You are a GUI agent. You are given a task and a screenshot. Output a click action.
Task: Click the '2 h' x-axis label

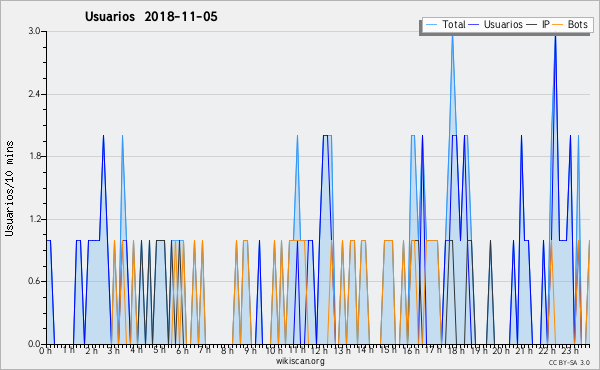point(91,350)
